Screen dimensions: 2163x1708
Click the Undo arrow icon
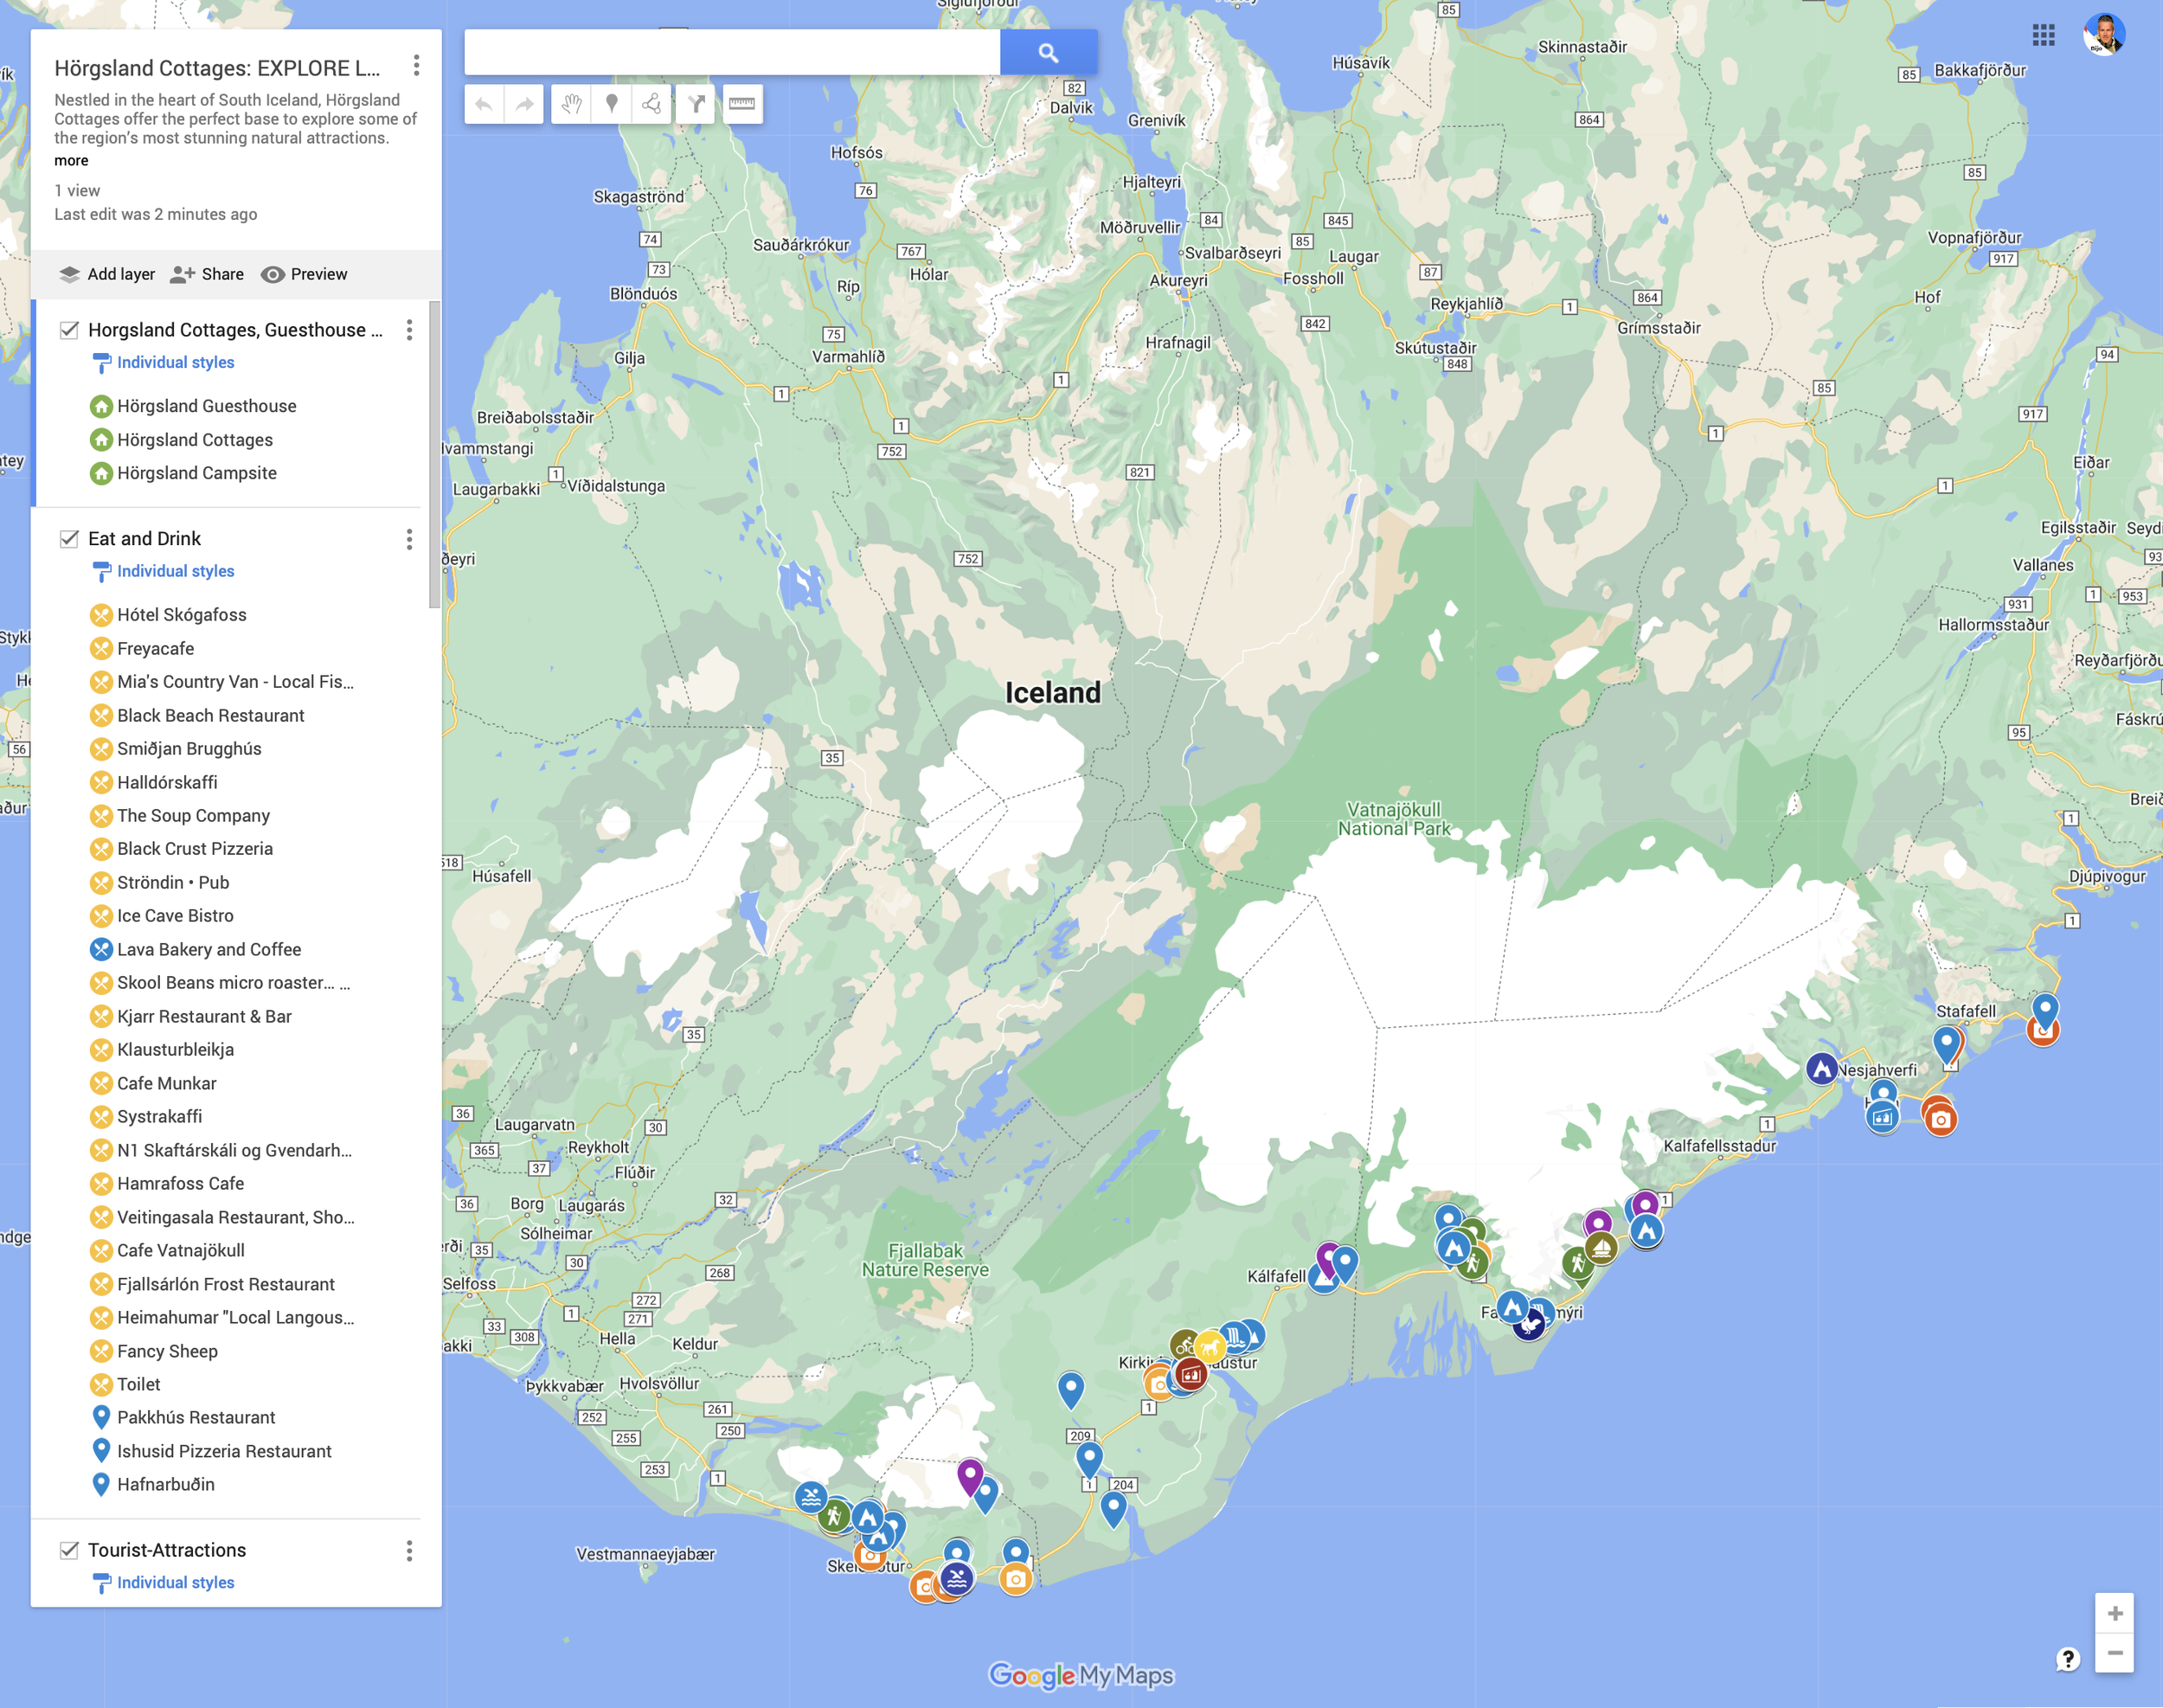coord(487,103)
